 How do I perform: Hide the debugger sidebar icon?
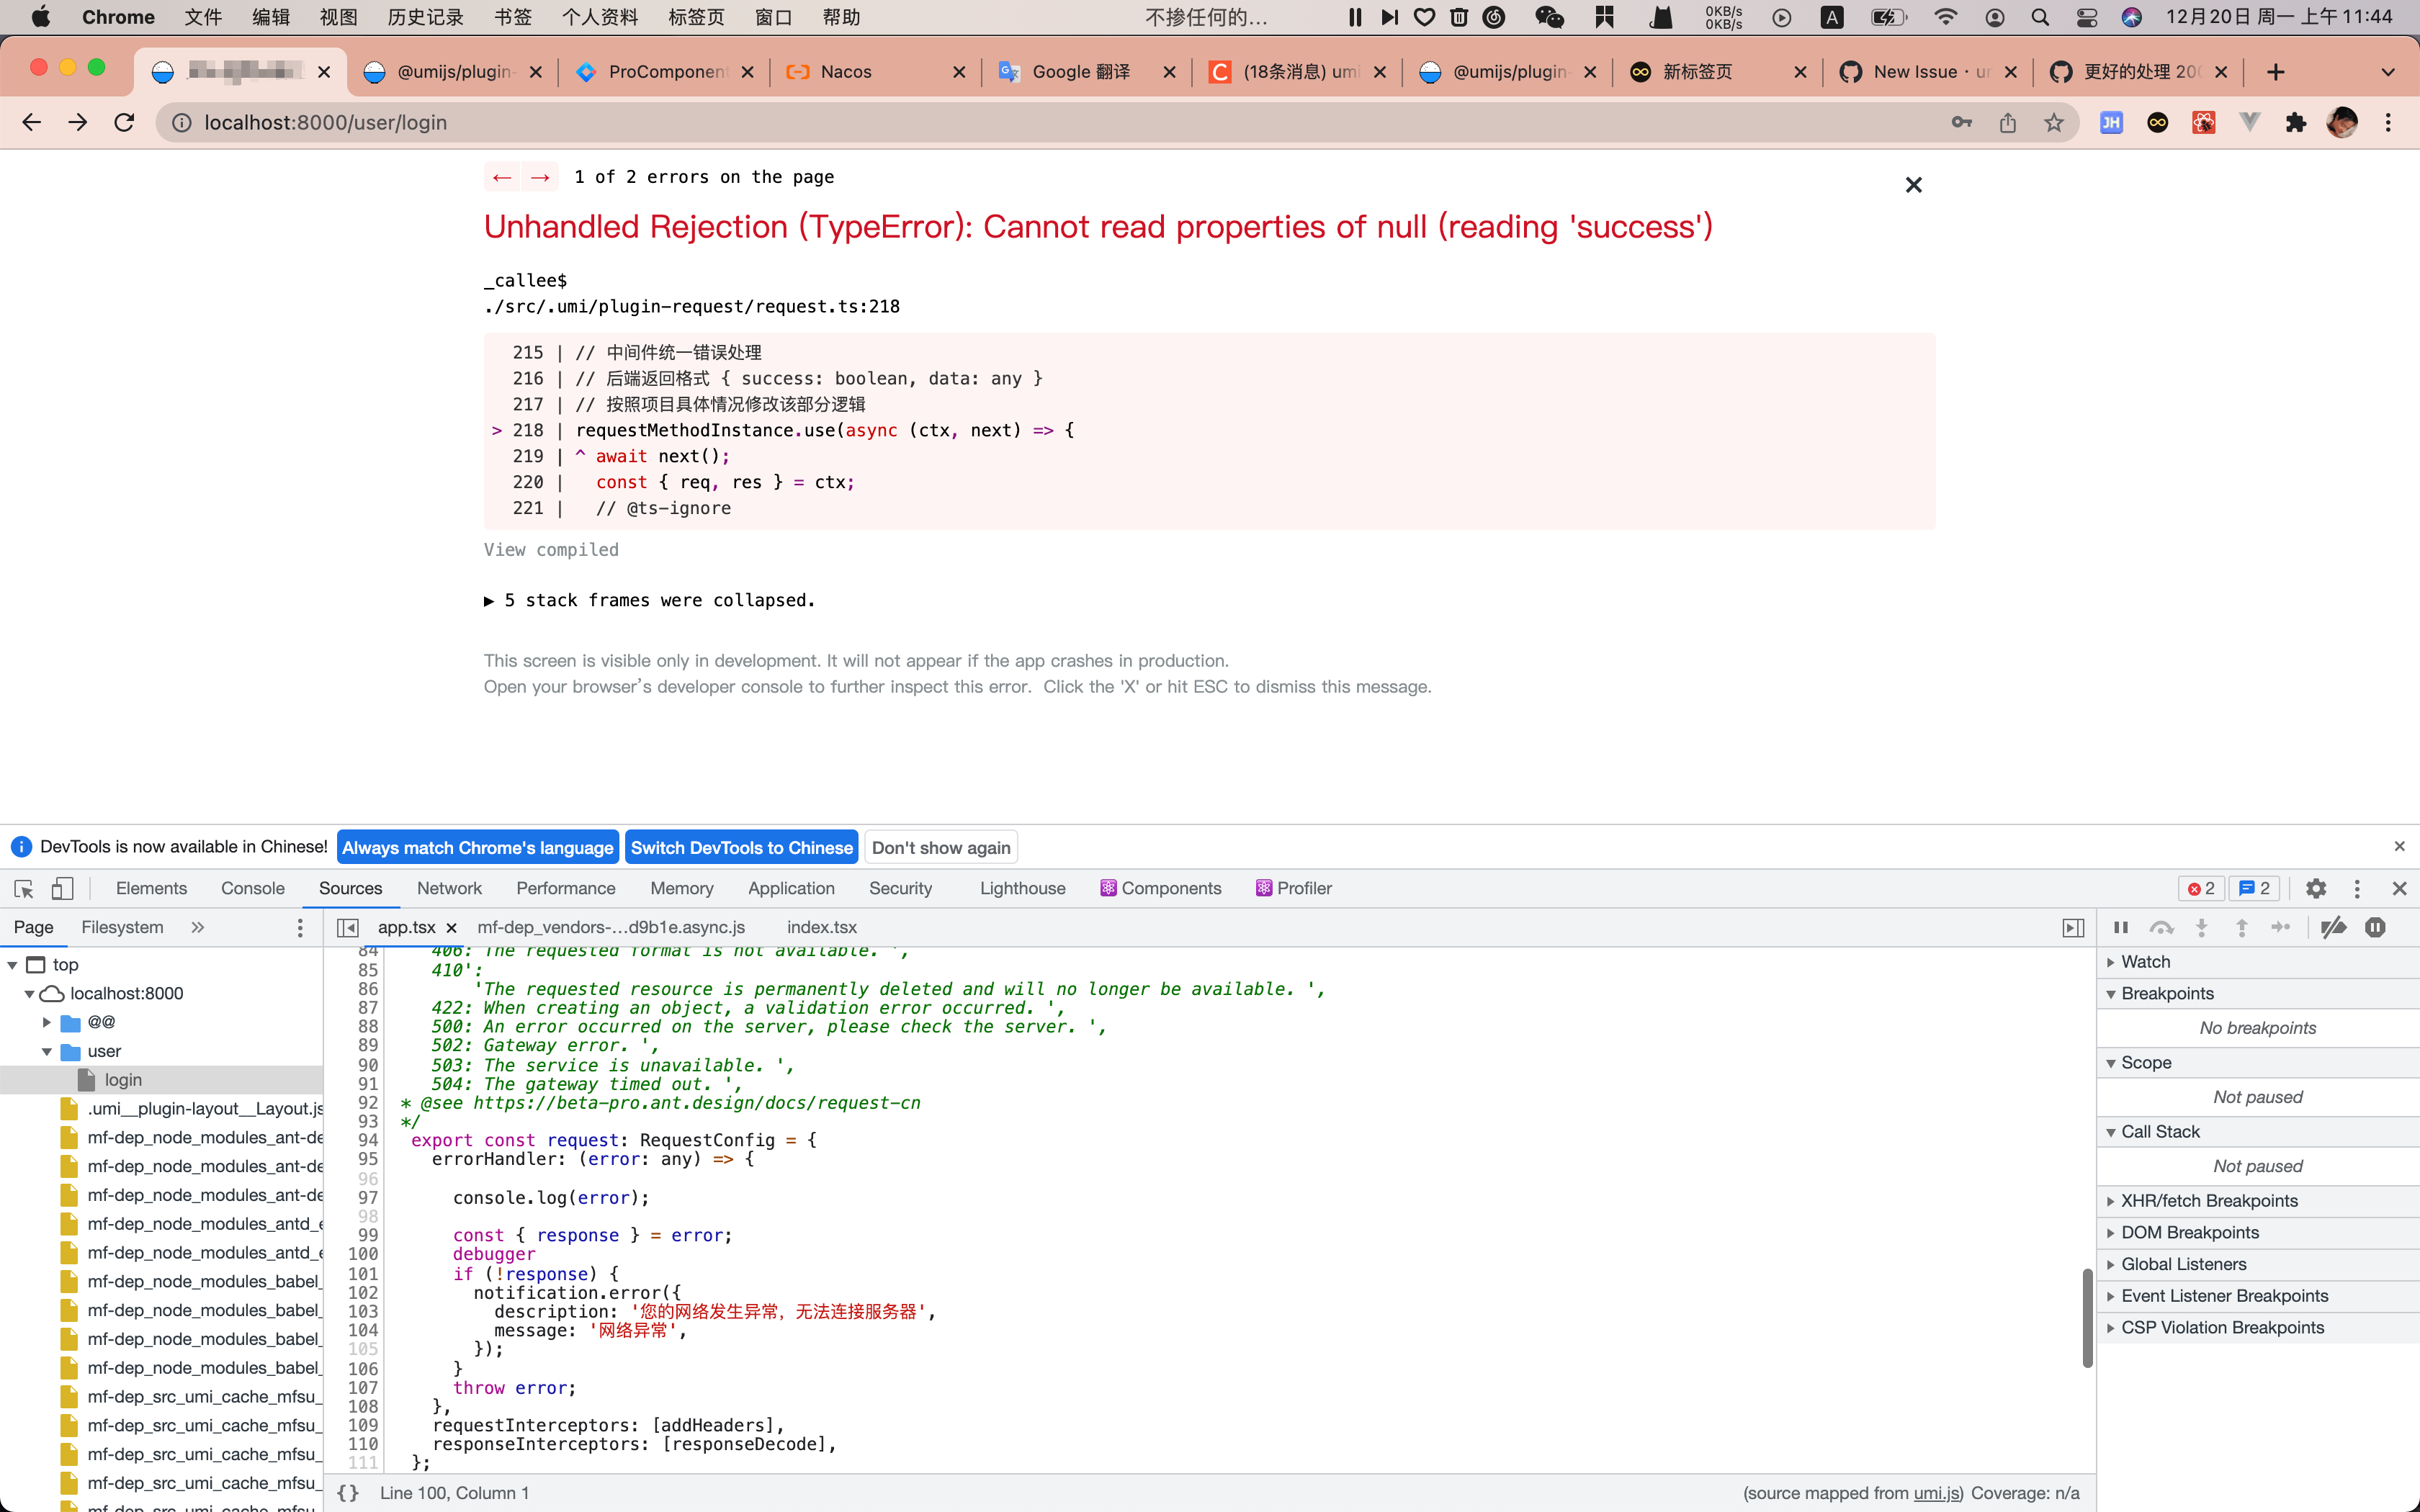point(2073,927)
